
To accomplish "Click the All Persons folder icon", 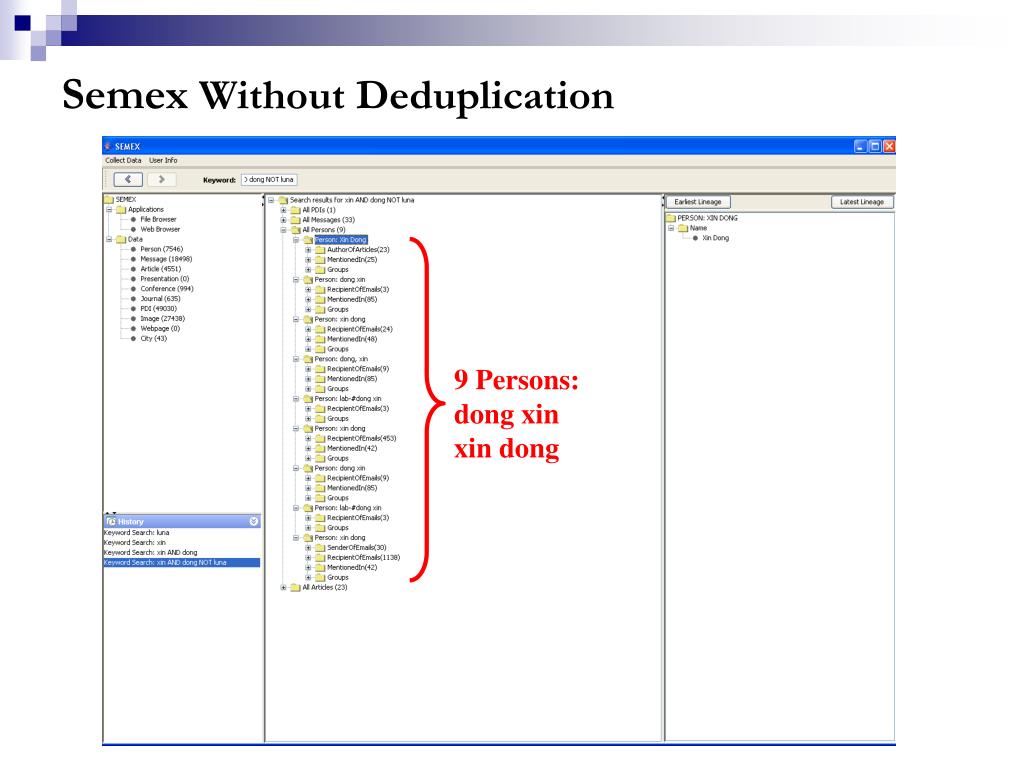I will click(x=295, y=230).
